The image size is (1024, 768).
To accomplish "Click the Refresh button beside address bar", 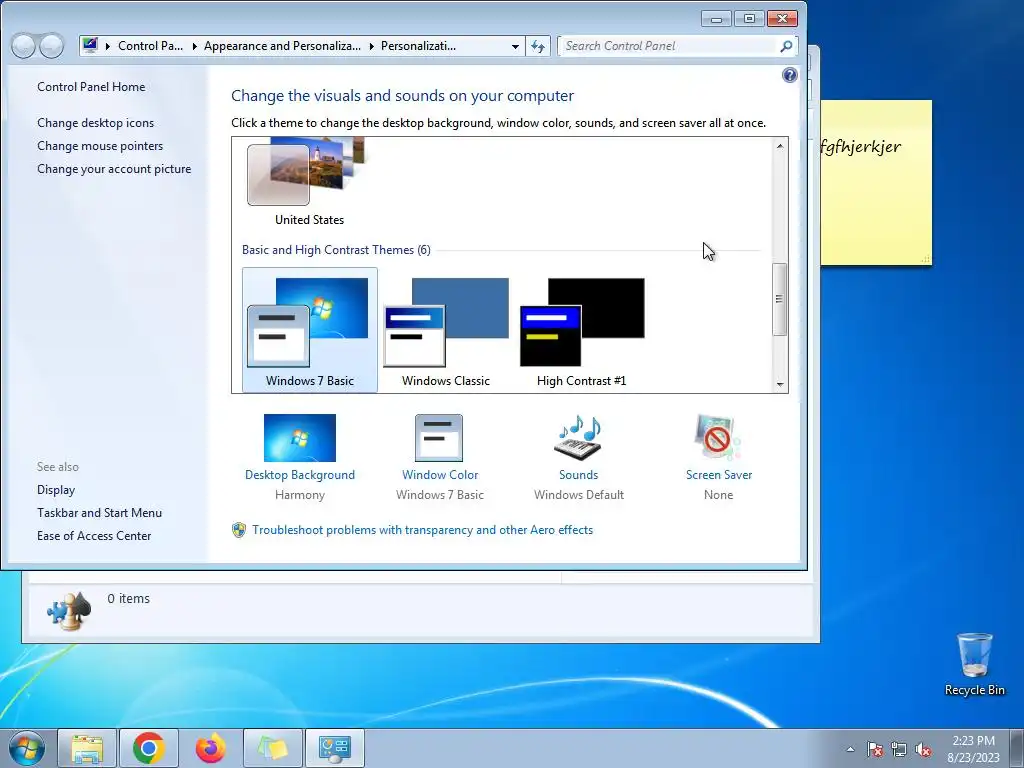I will (537, 46).
